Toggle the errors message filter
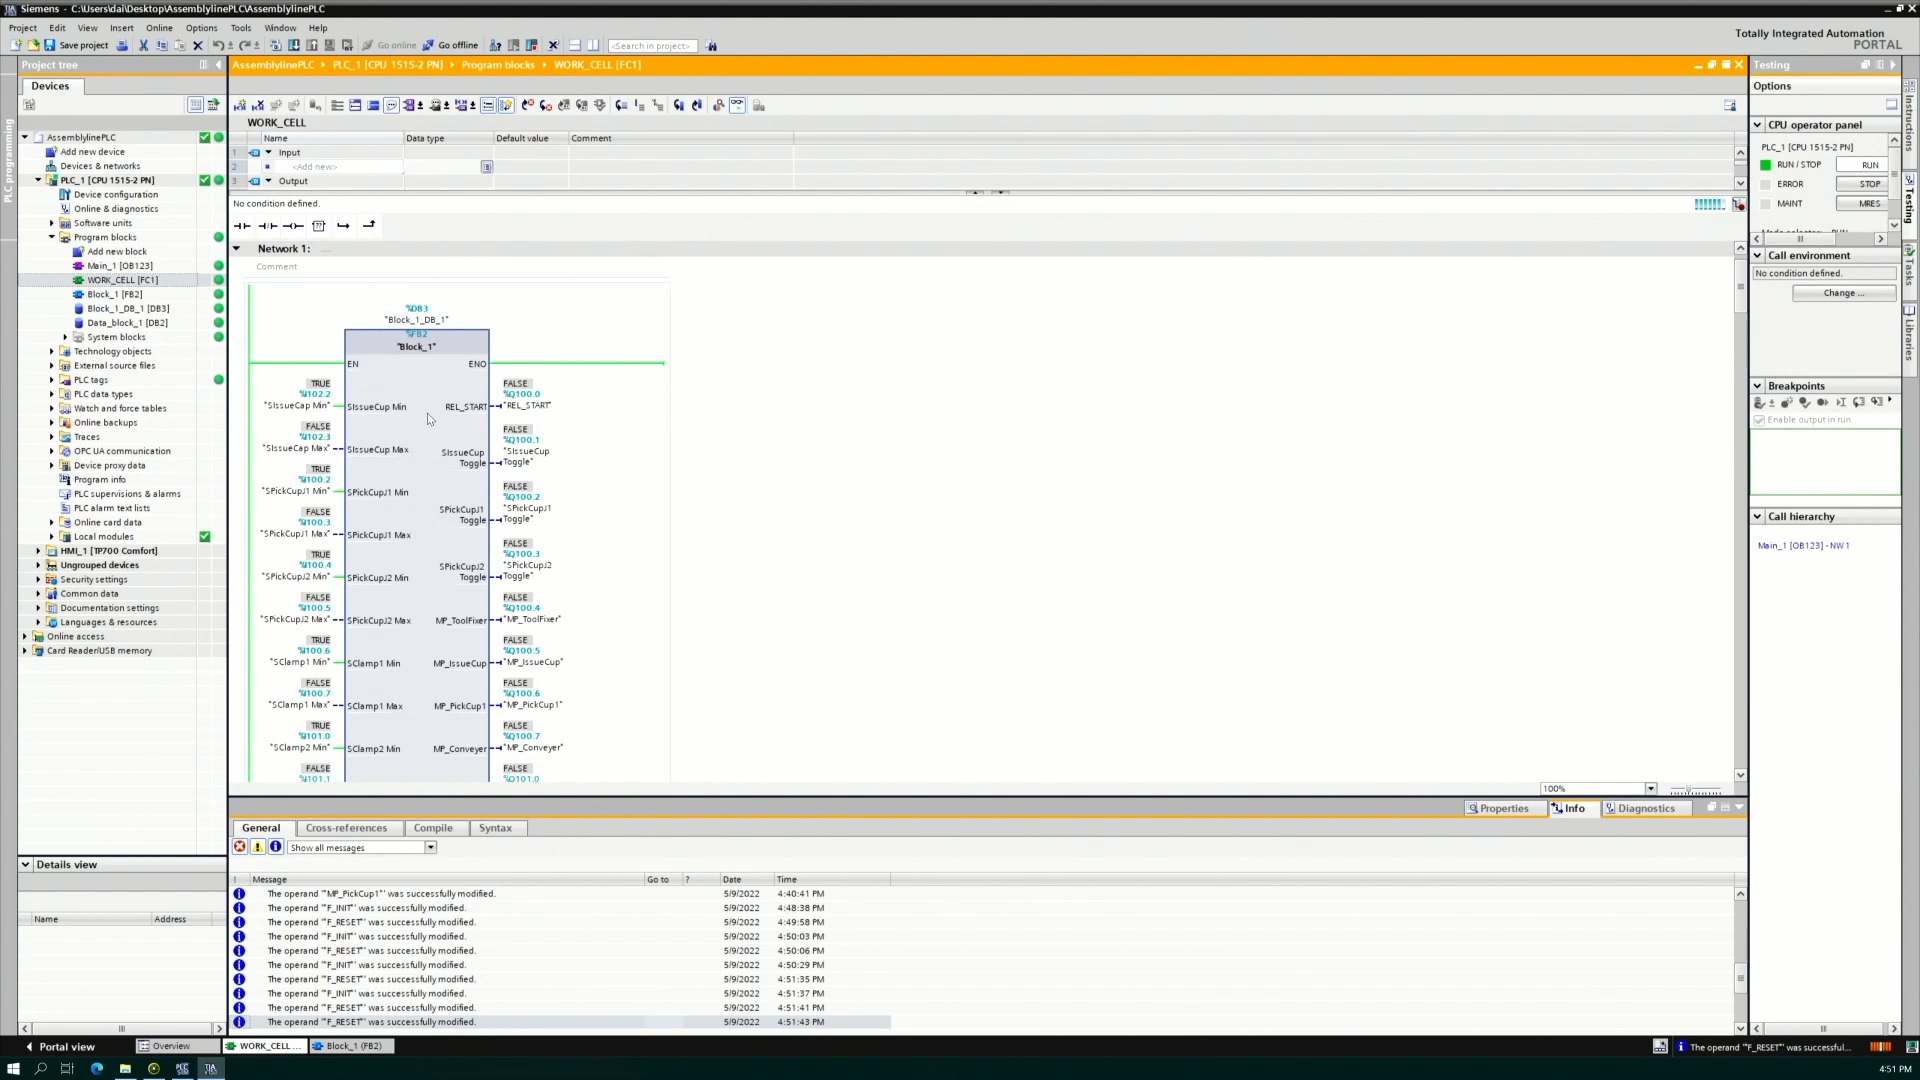Image resolution: width=1920 pixels, height=1080 pixels. 240,847
